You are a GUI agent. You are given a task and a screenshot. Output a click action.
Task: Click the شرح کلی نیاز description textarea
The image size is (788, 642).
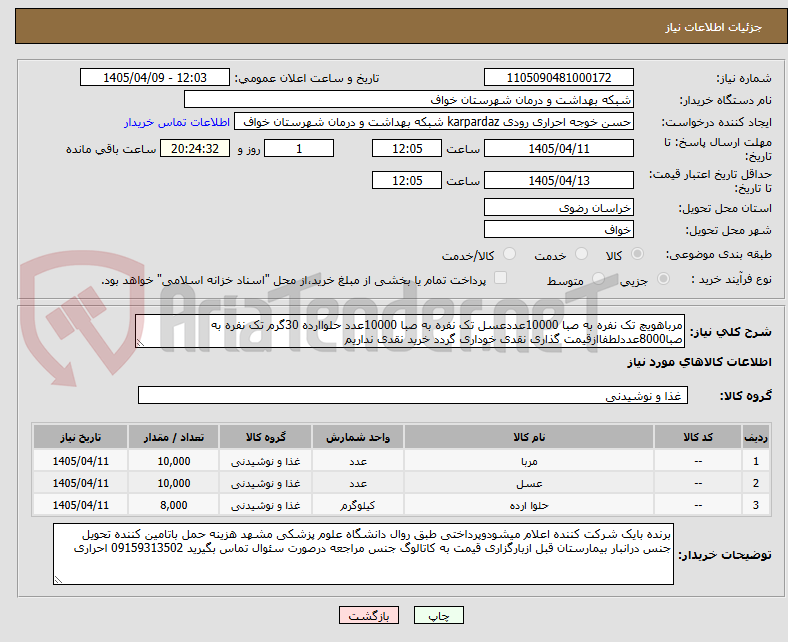(x=410, y=332)
